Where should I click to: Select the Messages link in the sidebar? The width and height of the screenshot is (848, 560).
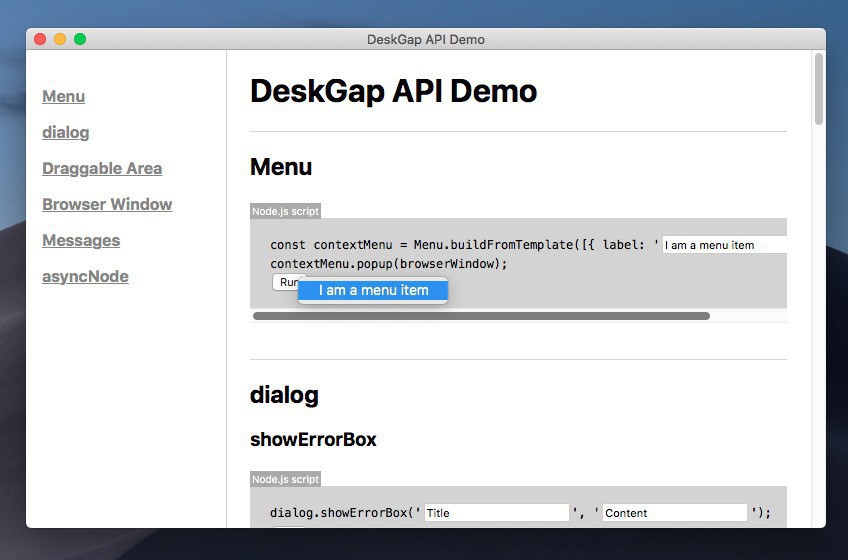tap(81, 240)
